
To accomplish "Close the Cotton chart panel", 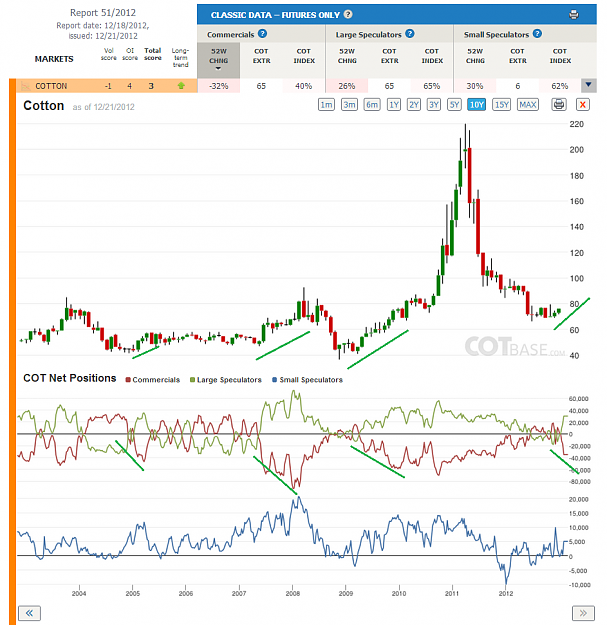I will [583, 104].
